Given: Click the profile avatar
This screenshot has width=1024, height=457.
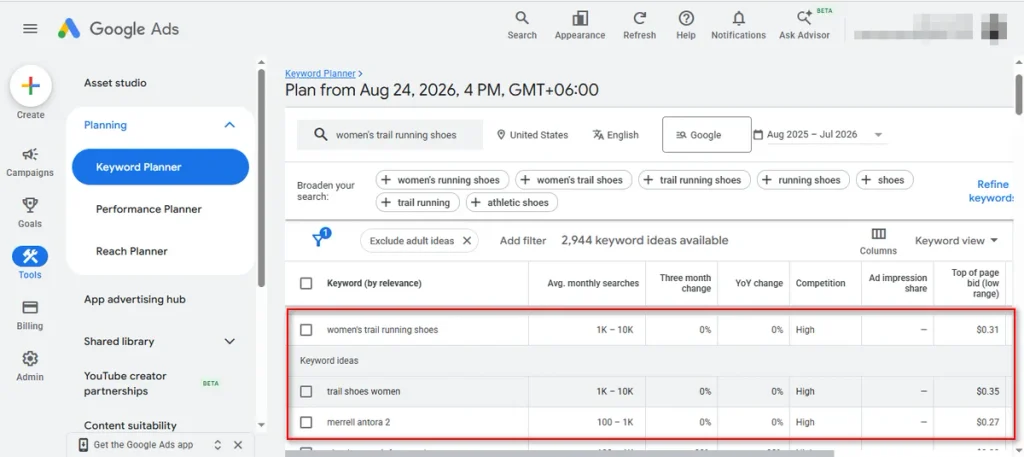Looking at the screenshot, I should [x=994, y=27].
